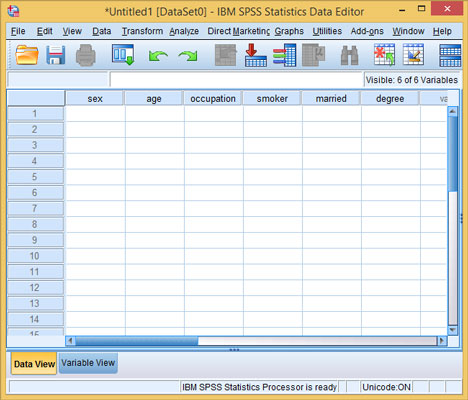Screen dimensions: 468x400
Task: Minimize the SPSS Data Editor window
Action: click(x=402, y=10)
